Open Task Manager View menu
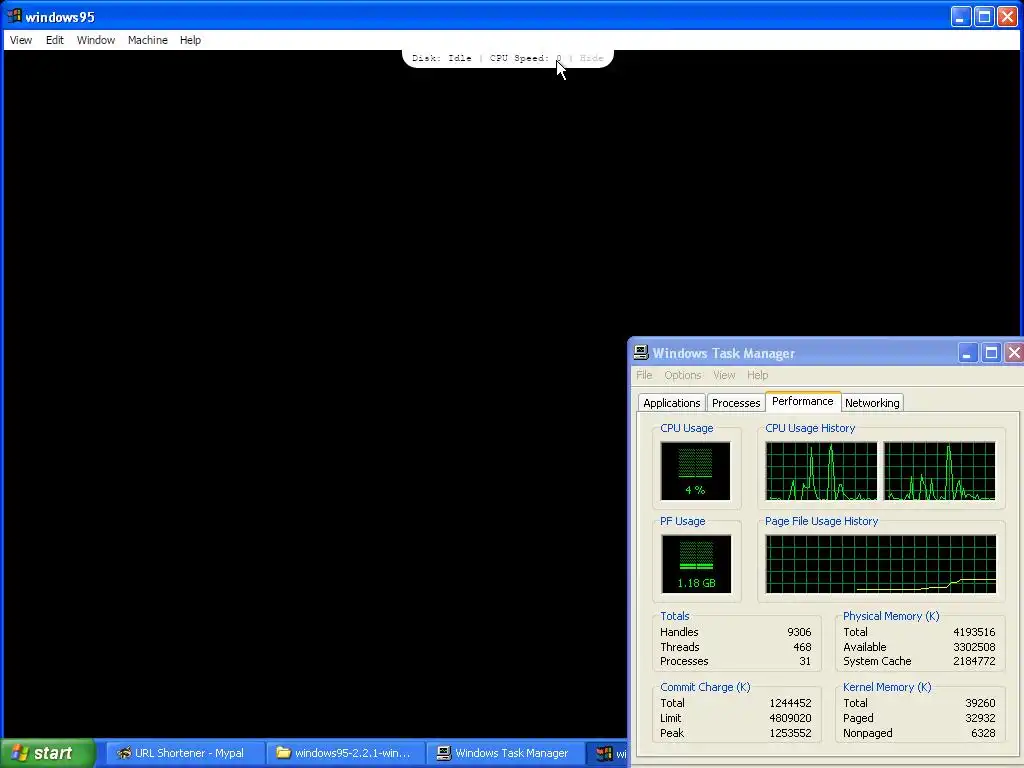Image resolution: width=1024 pixels, height=768 pixels. 724,375
